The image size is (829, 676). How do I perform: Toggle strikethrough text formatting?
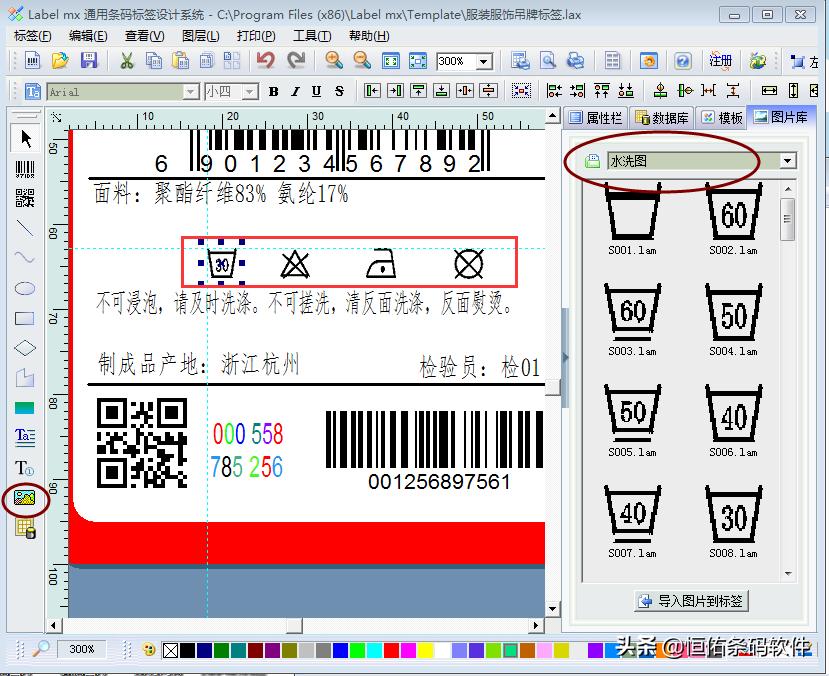pyautogui.click(x=339, y=91)
